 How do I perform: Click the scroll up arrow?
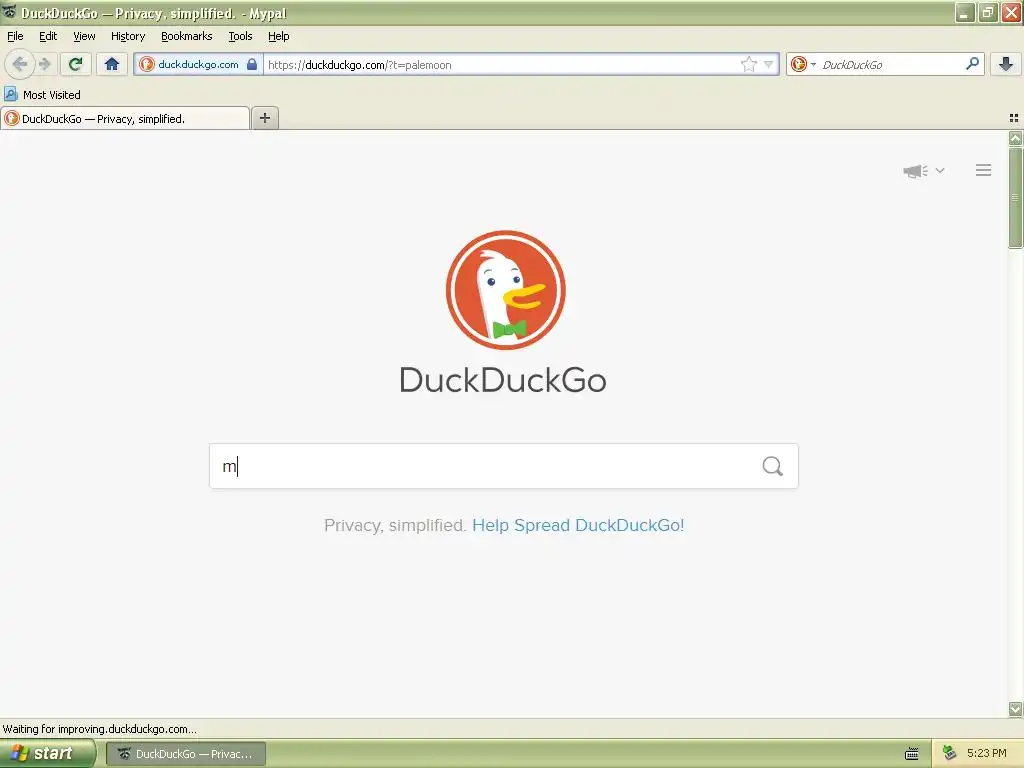1015,138
